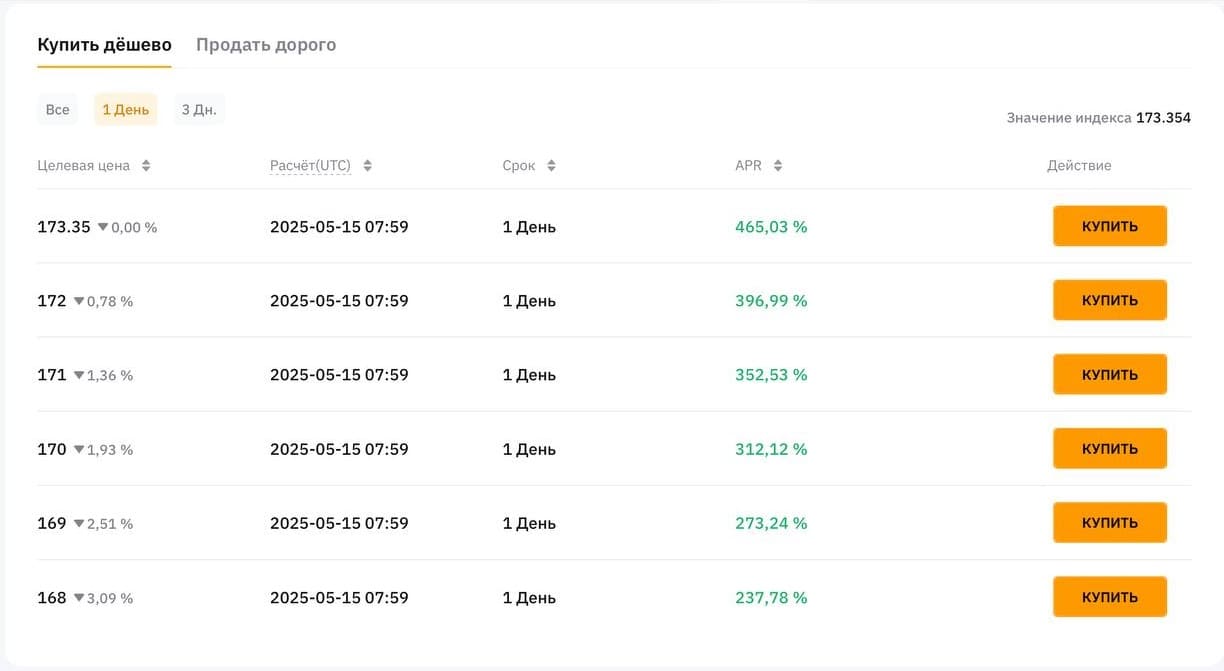The image size is (1224, 671).
Task: Sort by Срок column arrows
Action: [x=551, y=166]
